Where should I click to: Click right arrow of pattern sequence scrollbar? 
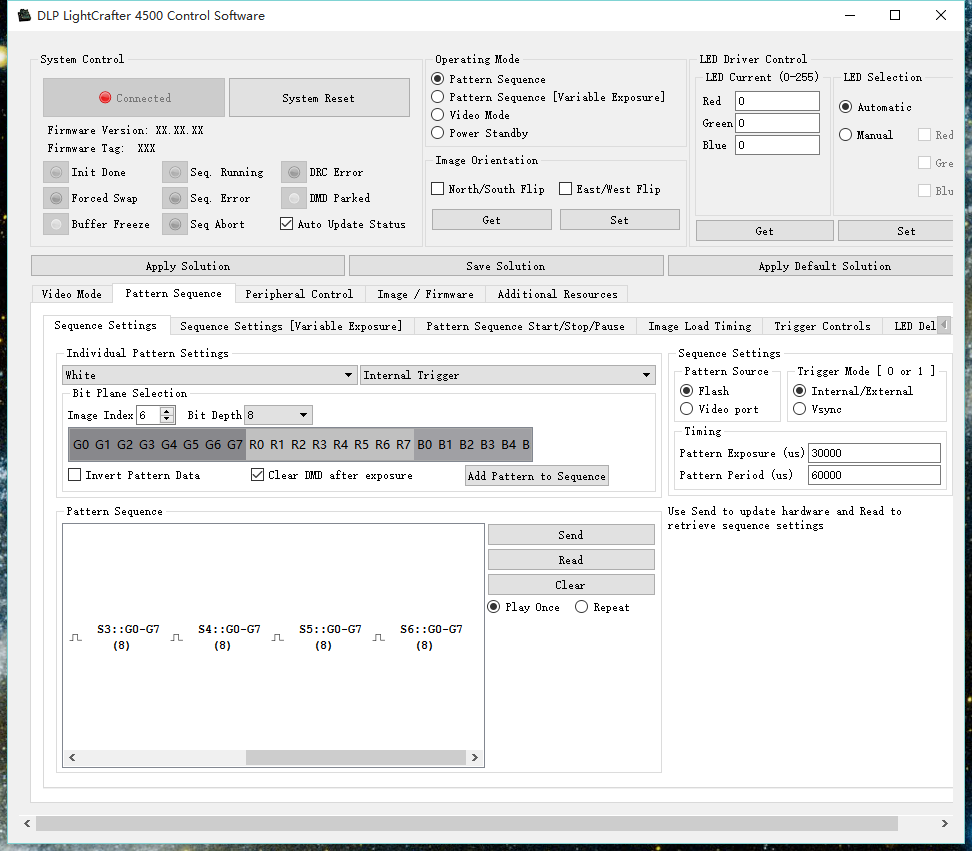(x=474, y=757)
